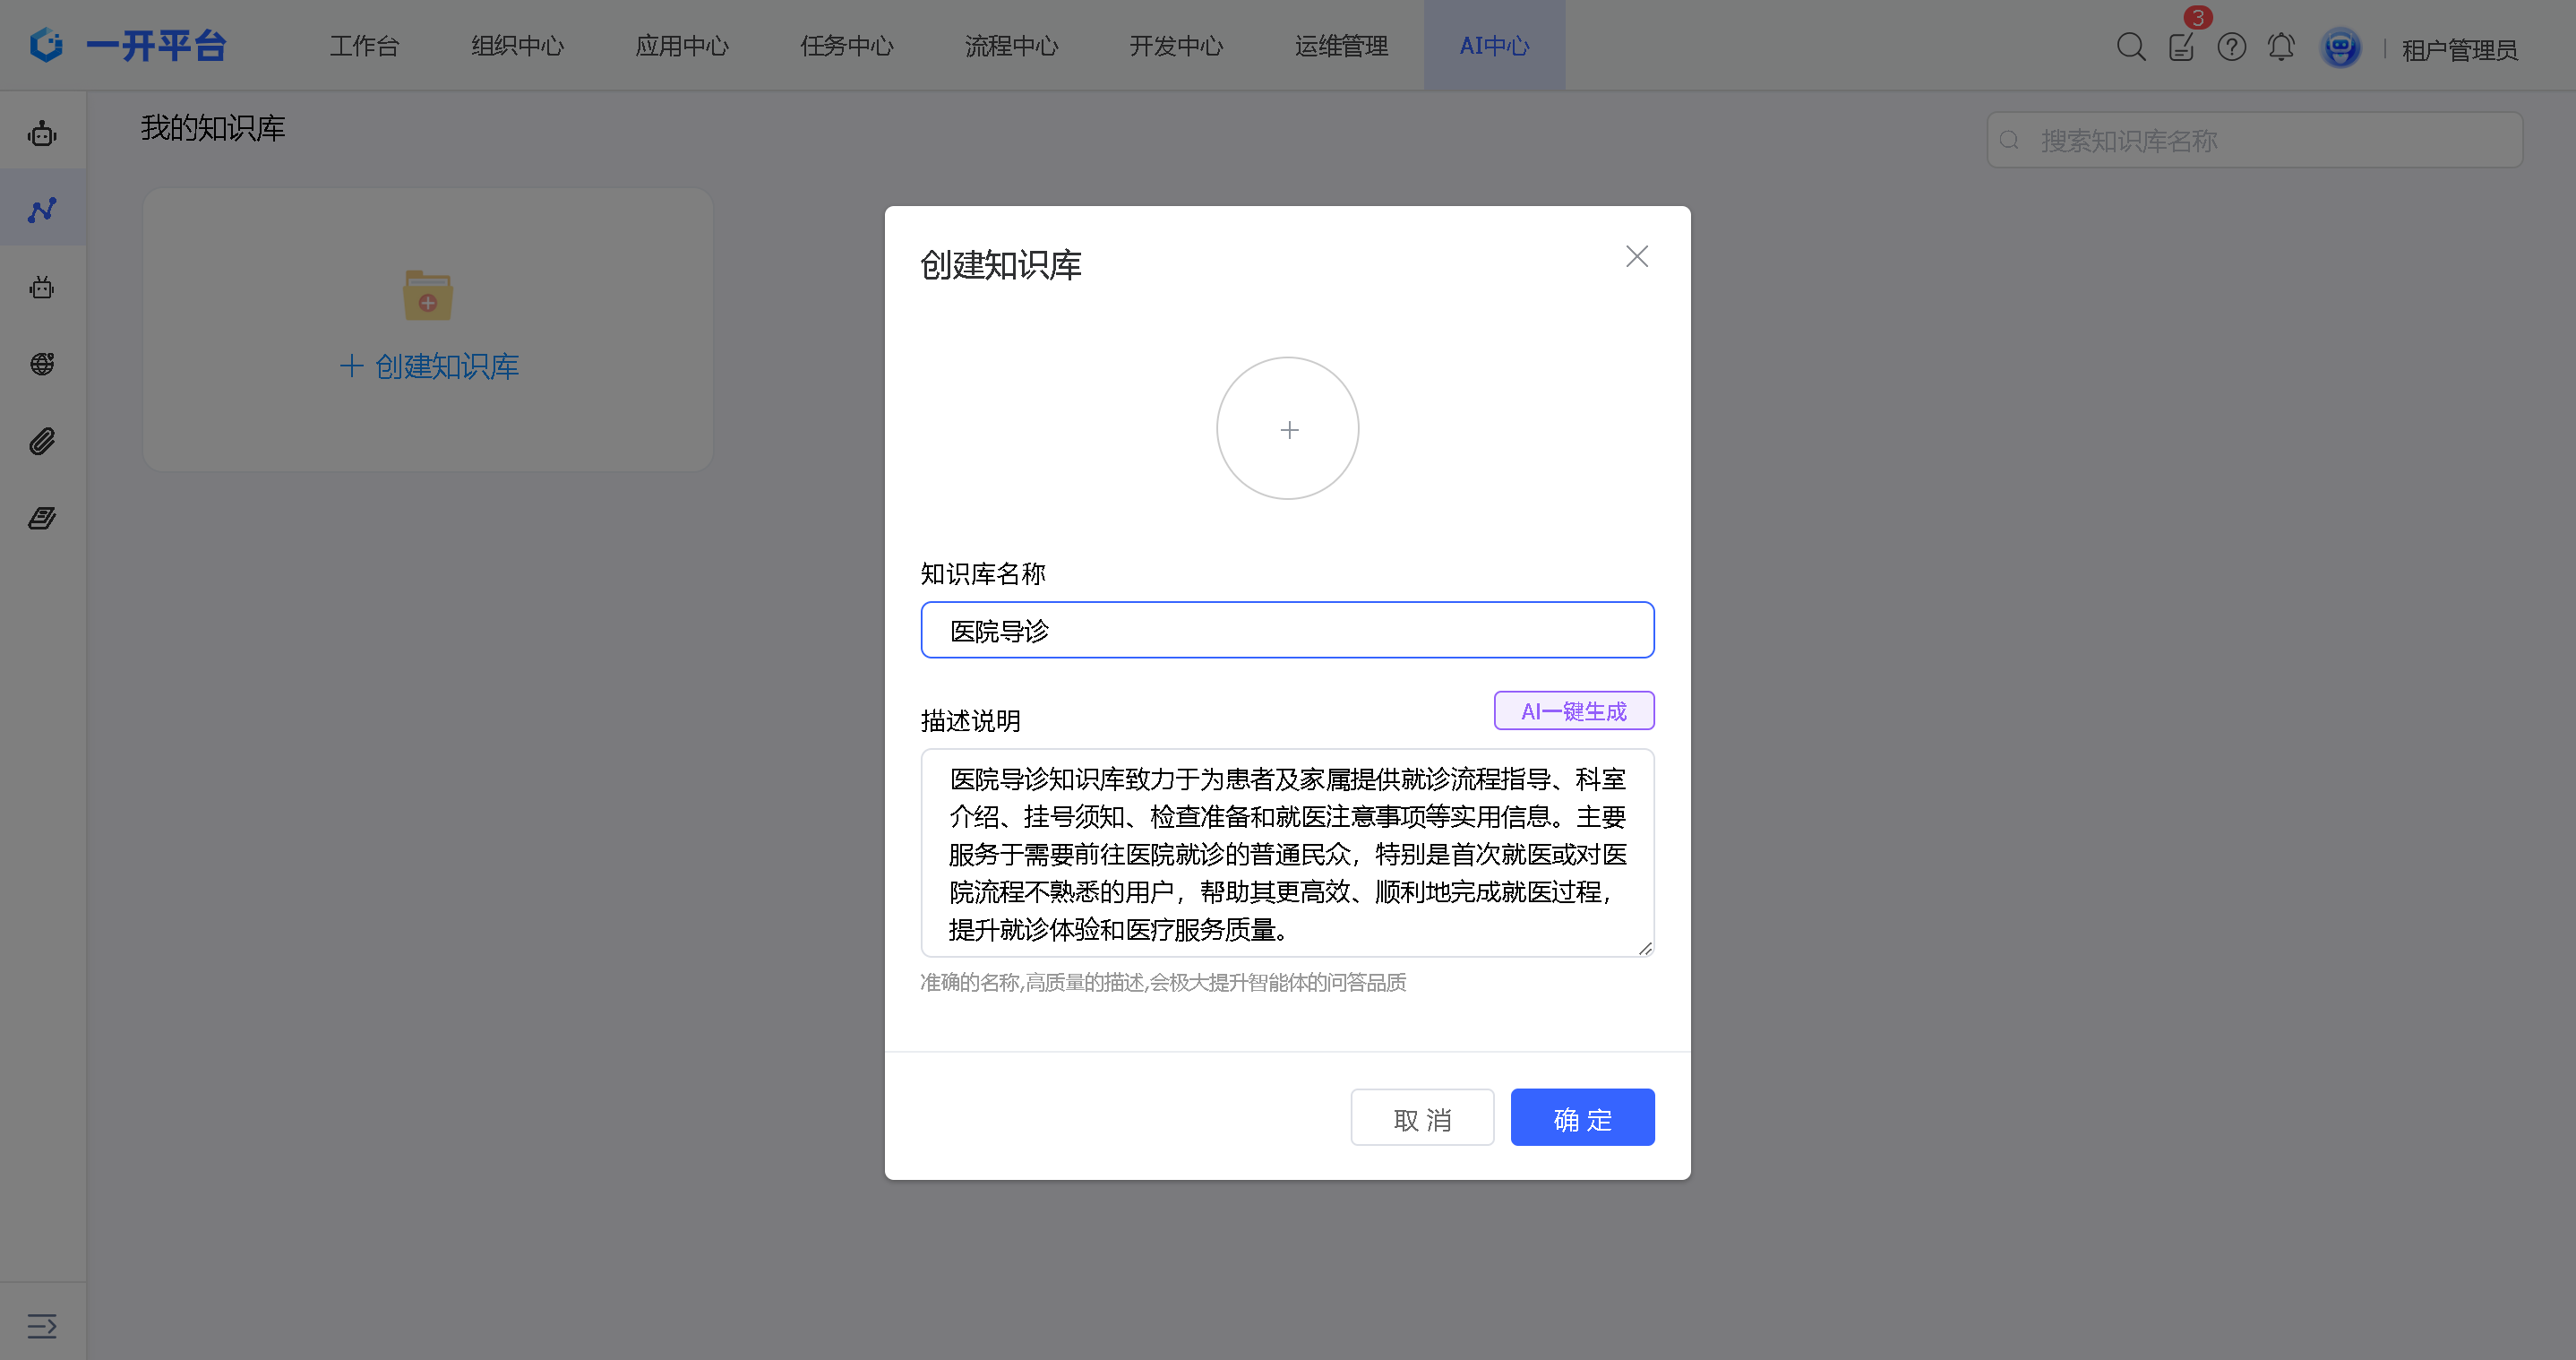Open the notes icon with red badge
Image resolution: width=2576 pixels, height=1360 pixels.
pyautogui.click(x=2181, y=47)
